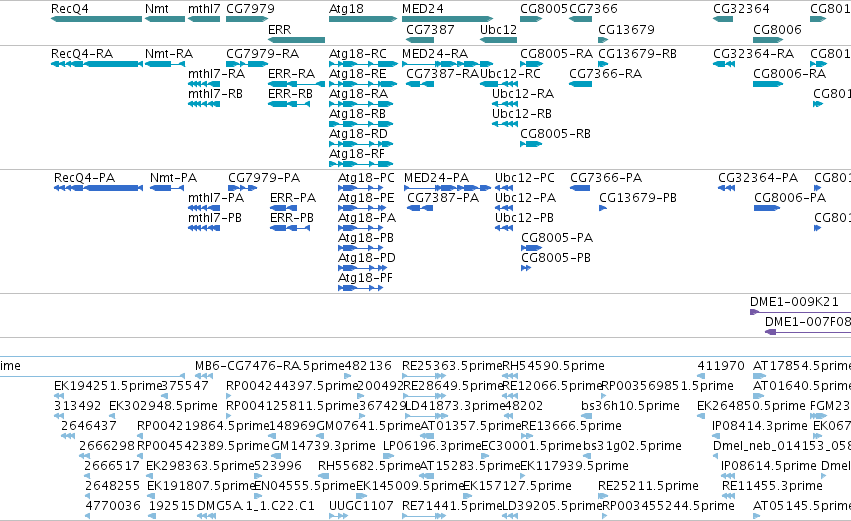Click the RE13666.5prime EST label
The height and width of the screenshot is (521, 851).
(571, 427)
